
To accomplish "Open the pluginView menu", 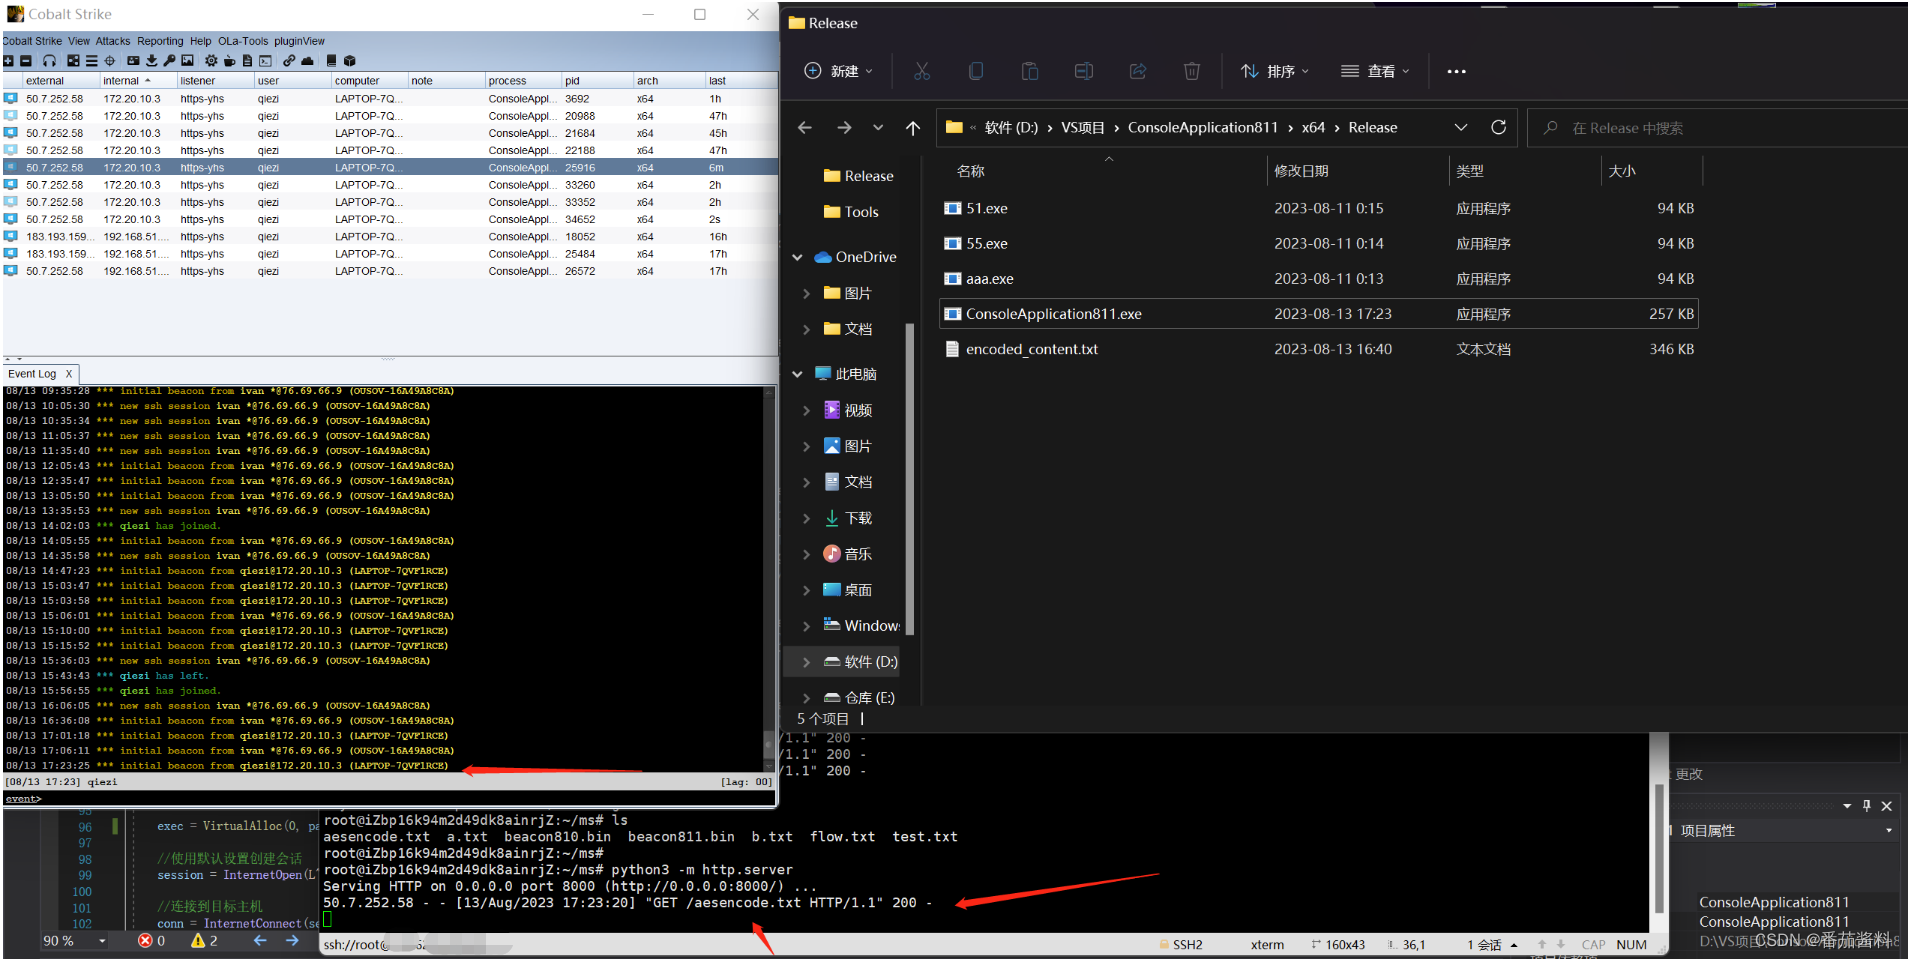I will click(299, 41).
